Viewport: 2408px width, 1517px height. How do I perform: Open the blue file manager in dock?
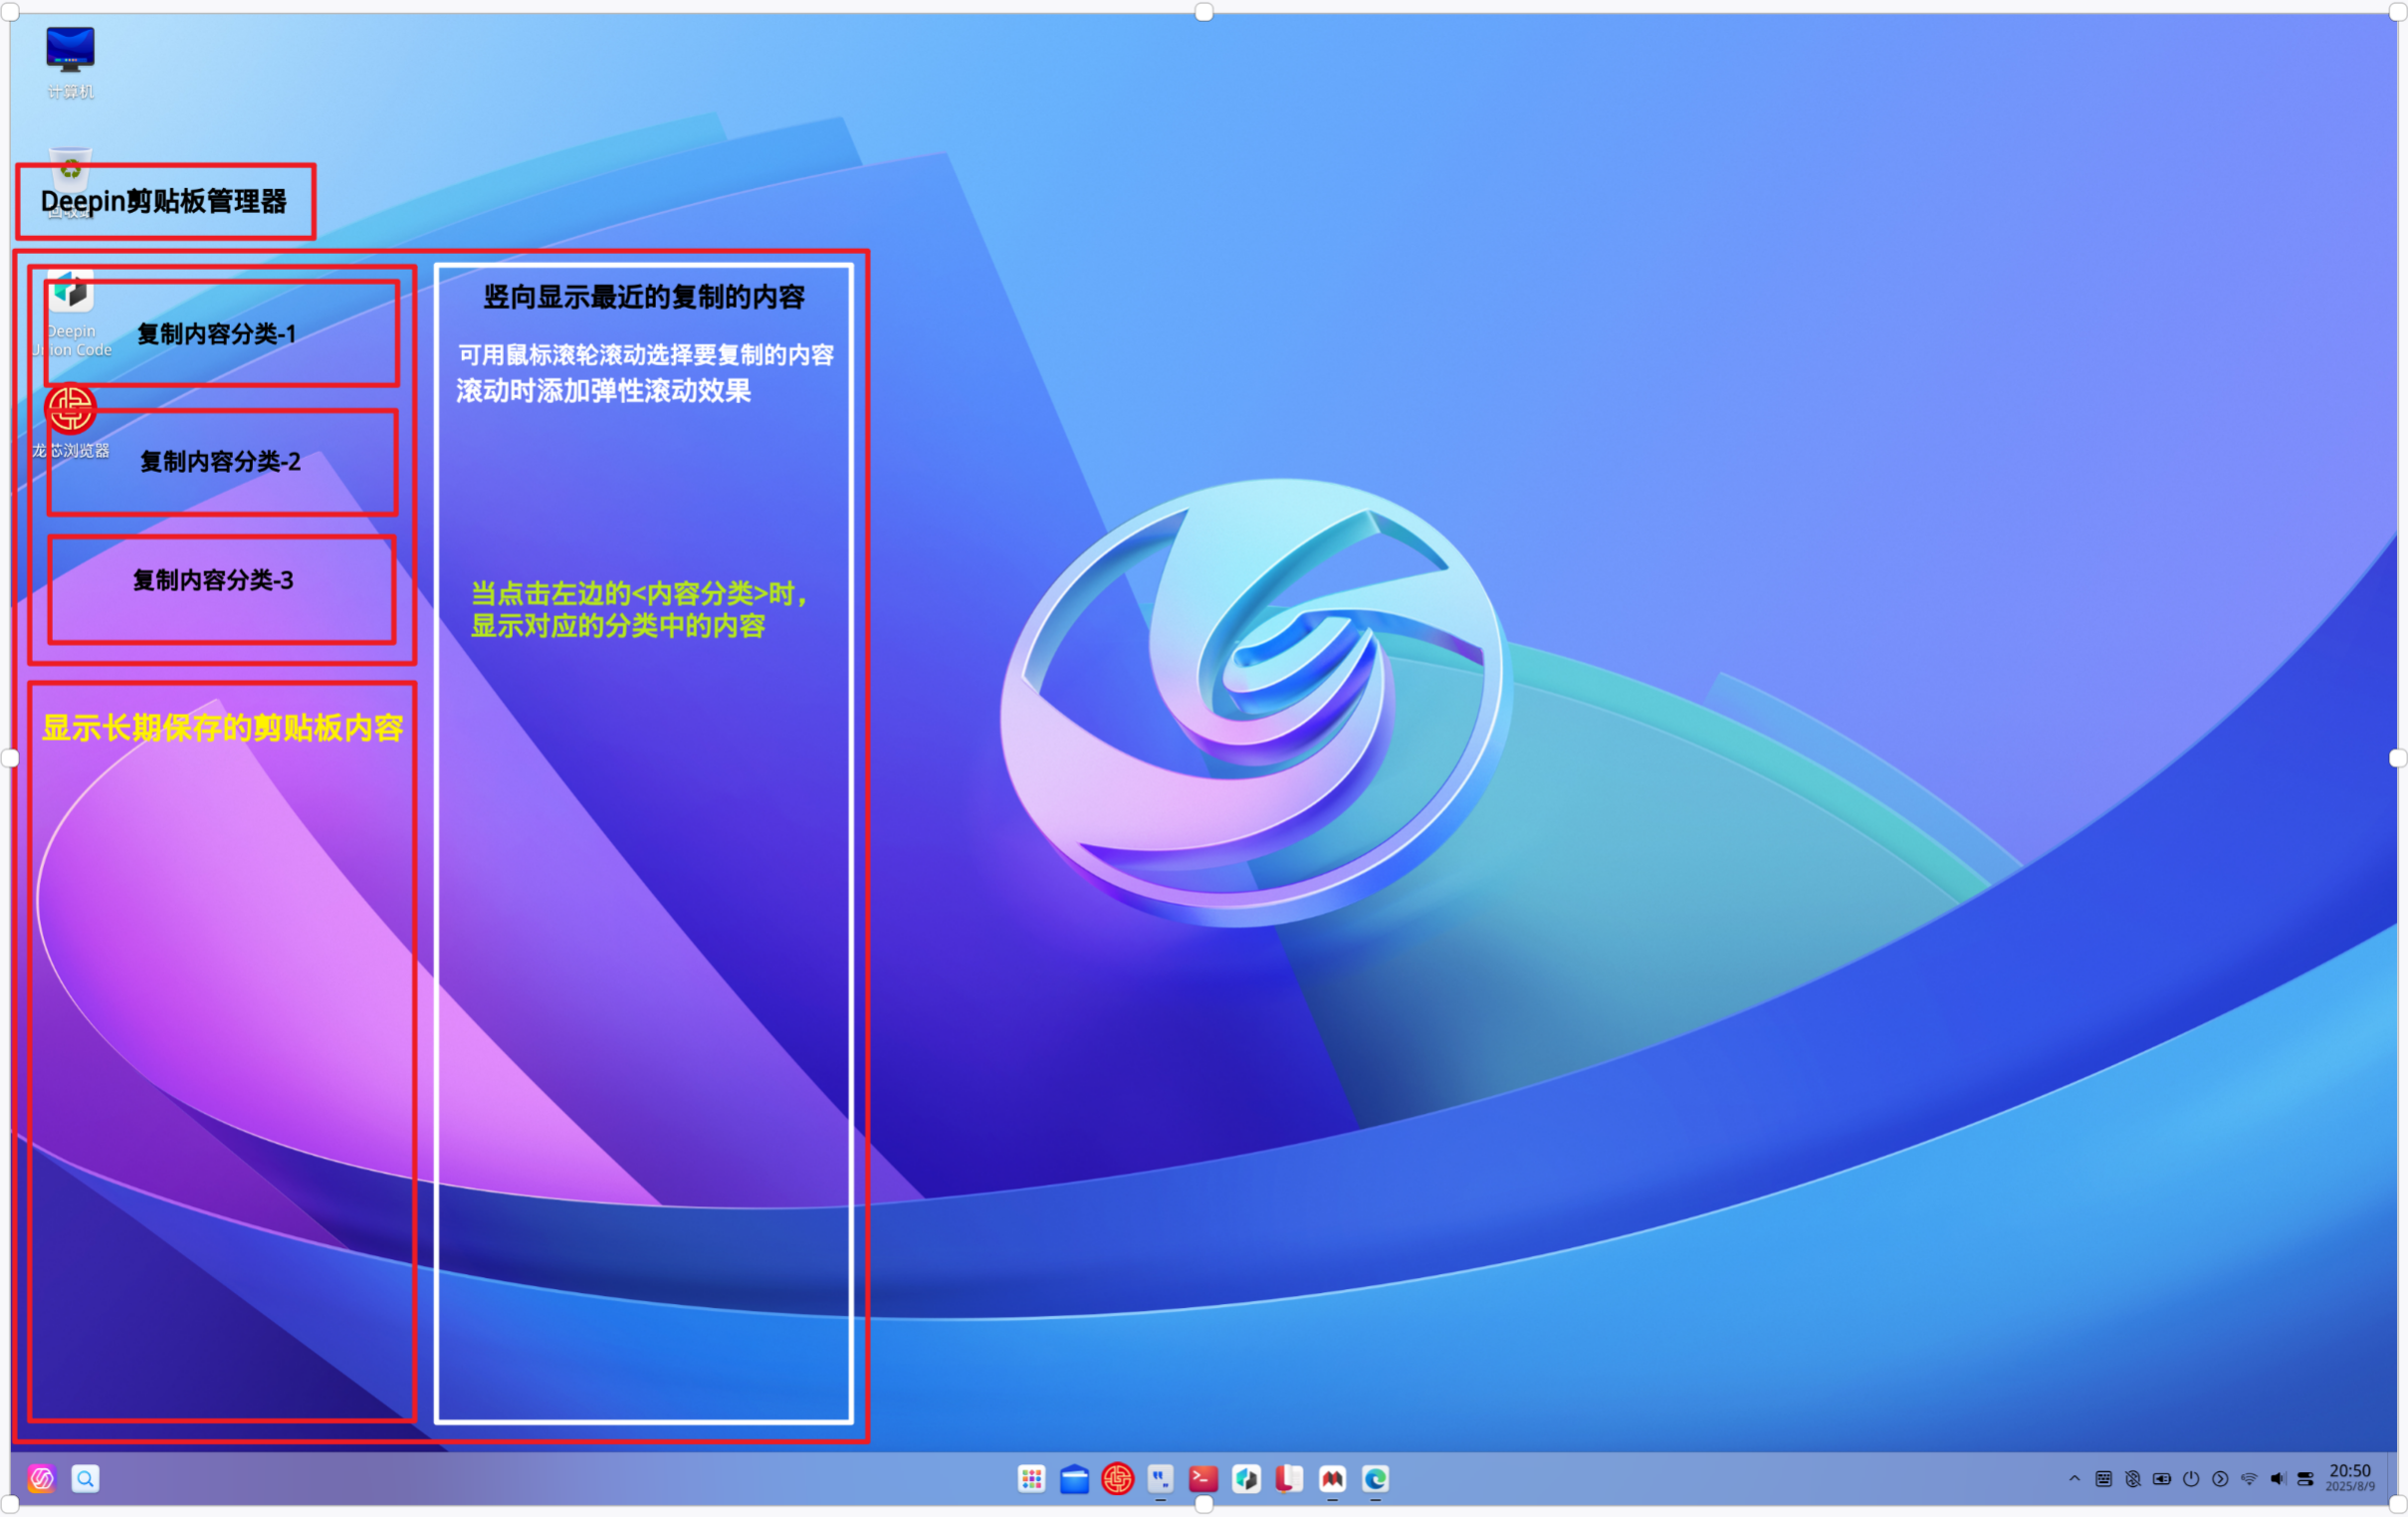[x=1074, y=1479]
